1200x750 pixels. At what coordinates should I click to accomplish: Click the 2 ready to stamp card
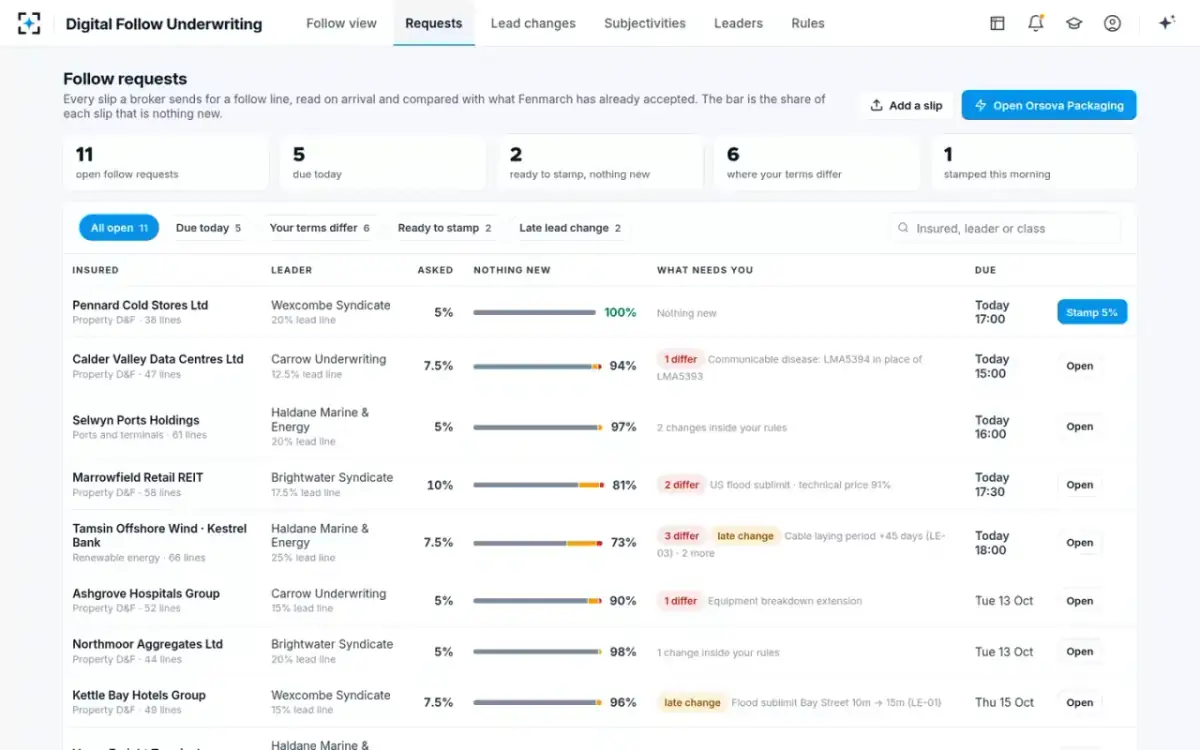[600, 163]
